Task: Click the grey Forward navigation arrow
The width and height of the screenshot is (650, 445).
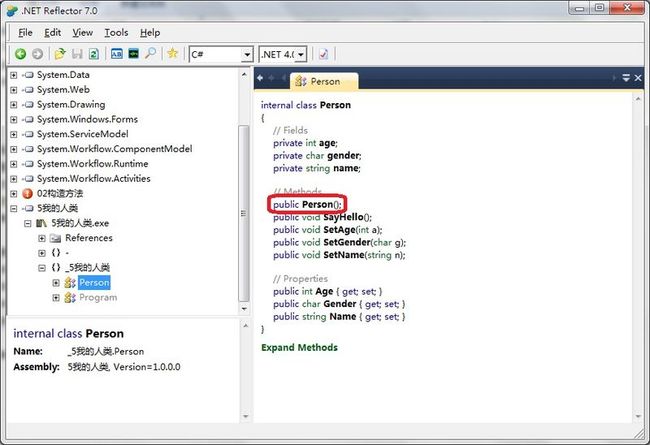Action: coord(37,54)
